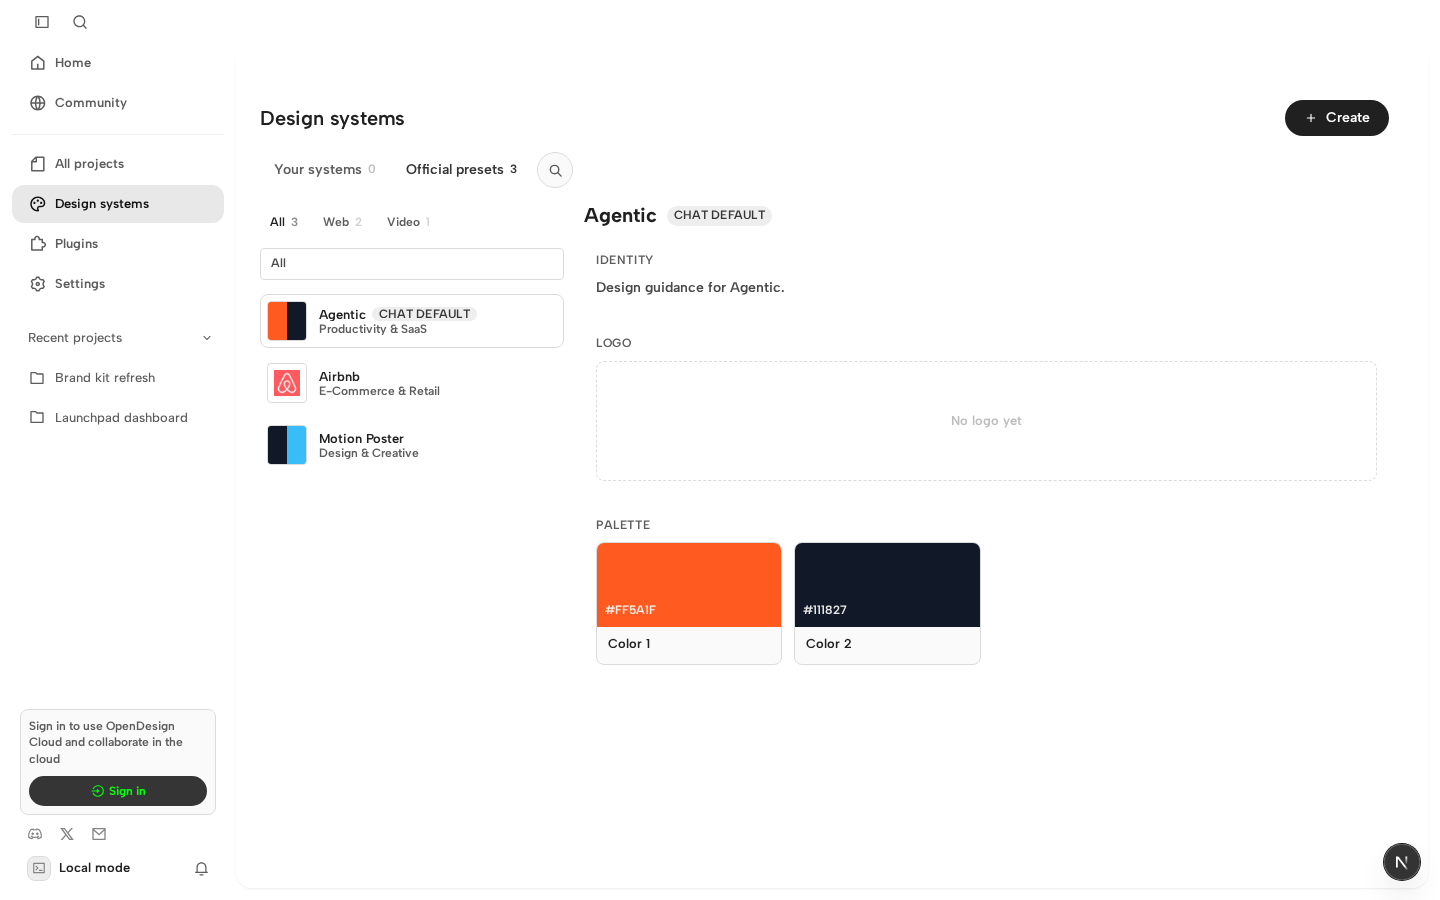1440x900 pixels.
Task: Open the mail envelope icon
Action: click(x=99, y=834)
